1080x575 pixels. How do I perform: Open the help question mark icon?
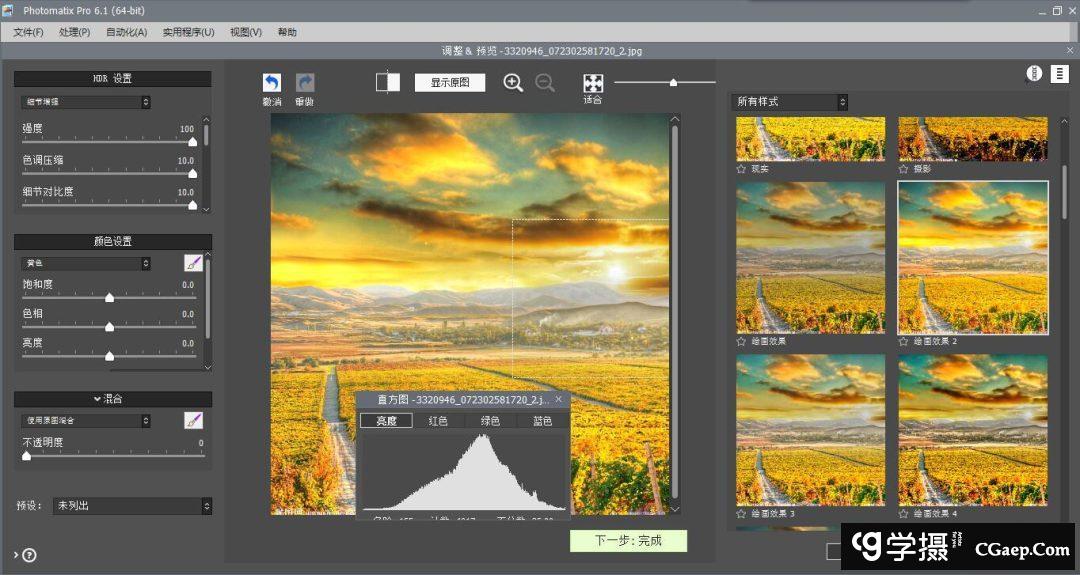click(29, 555)
